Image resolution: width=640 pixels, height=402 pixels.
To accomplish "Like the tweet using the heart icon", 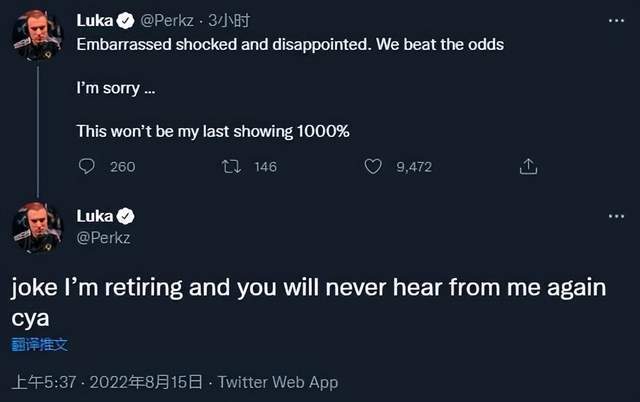I will [373, 167].
